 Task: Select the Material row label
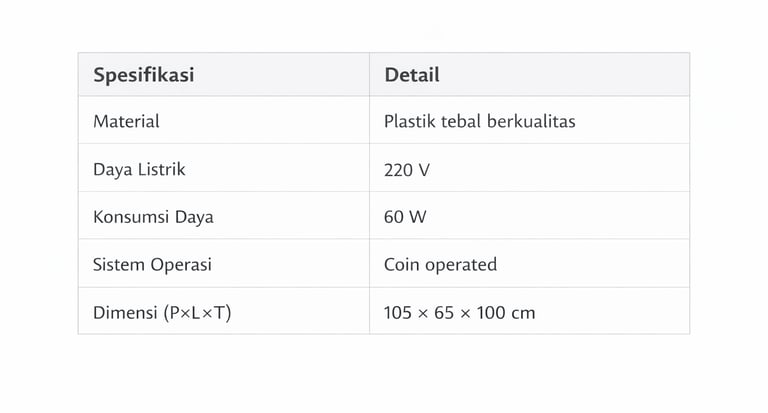[x=126, y=121]
